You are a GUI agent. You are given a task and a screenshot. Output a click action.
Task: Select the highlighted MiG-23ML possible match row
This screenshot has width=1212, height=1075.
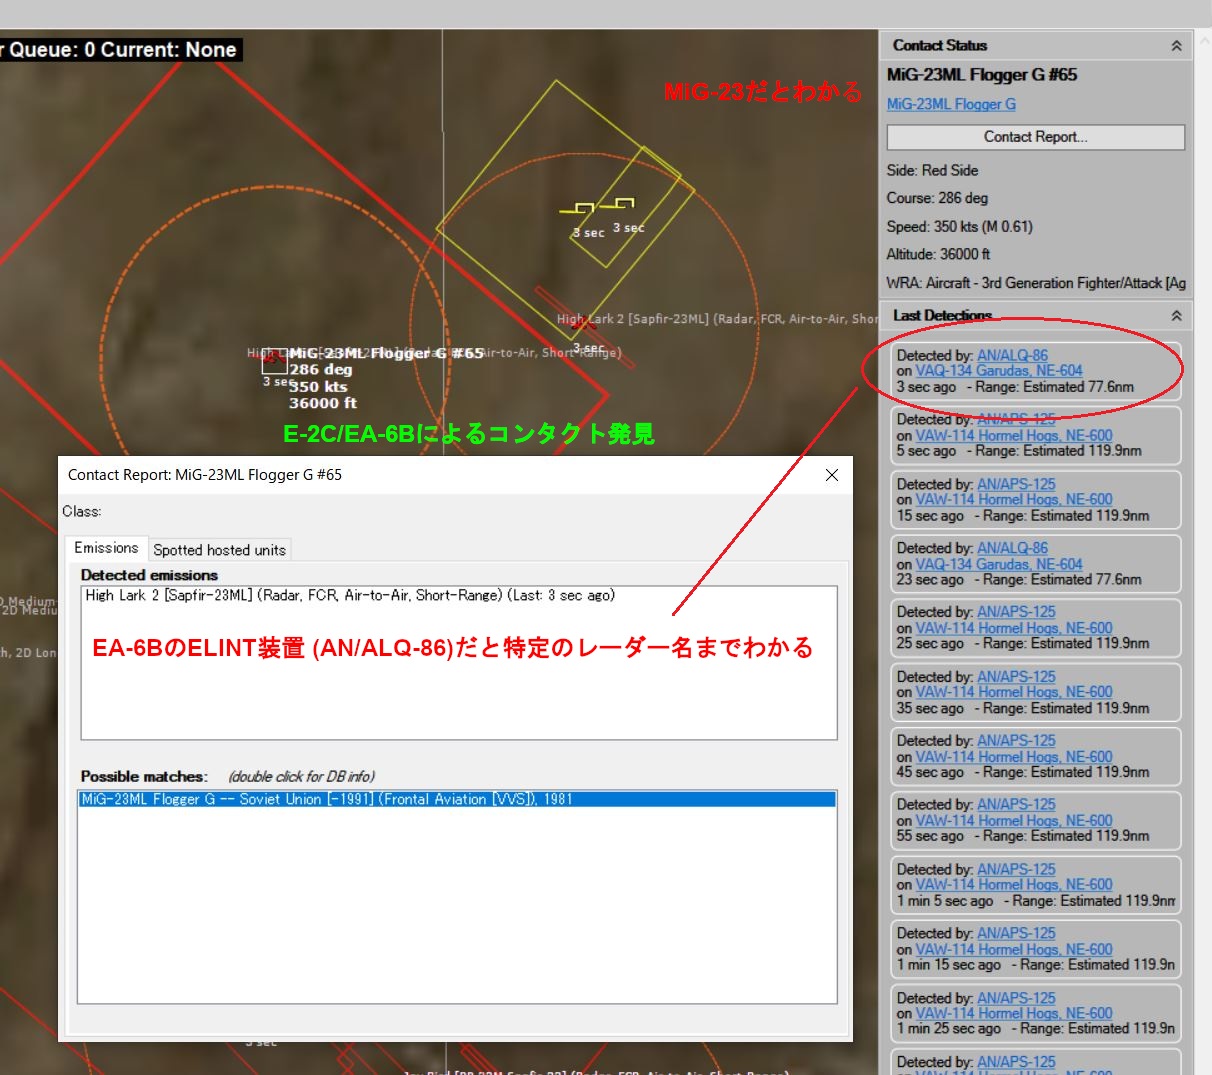(x=456, y=799)
